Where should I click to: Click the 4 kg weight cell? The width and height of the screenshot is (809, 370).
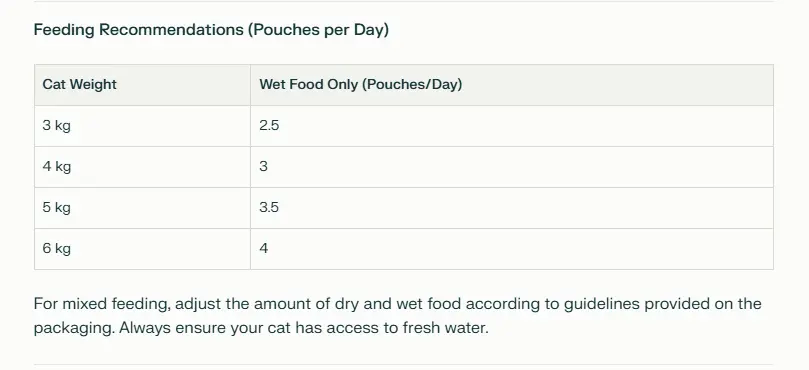pyautogui.click(x=142, y=167)
